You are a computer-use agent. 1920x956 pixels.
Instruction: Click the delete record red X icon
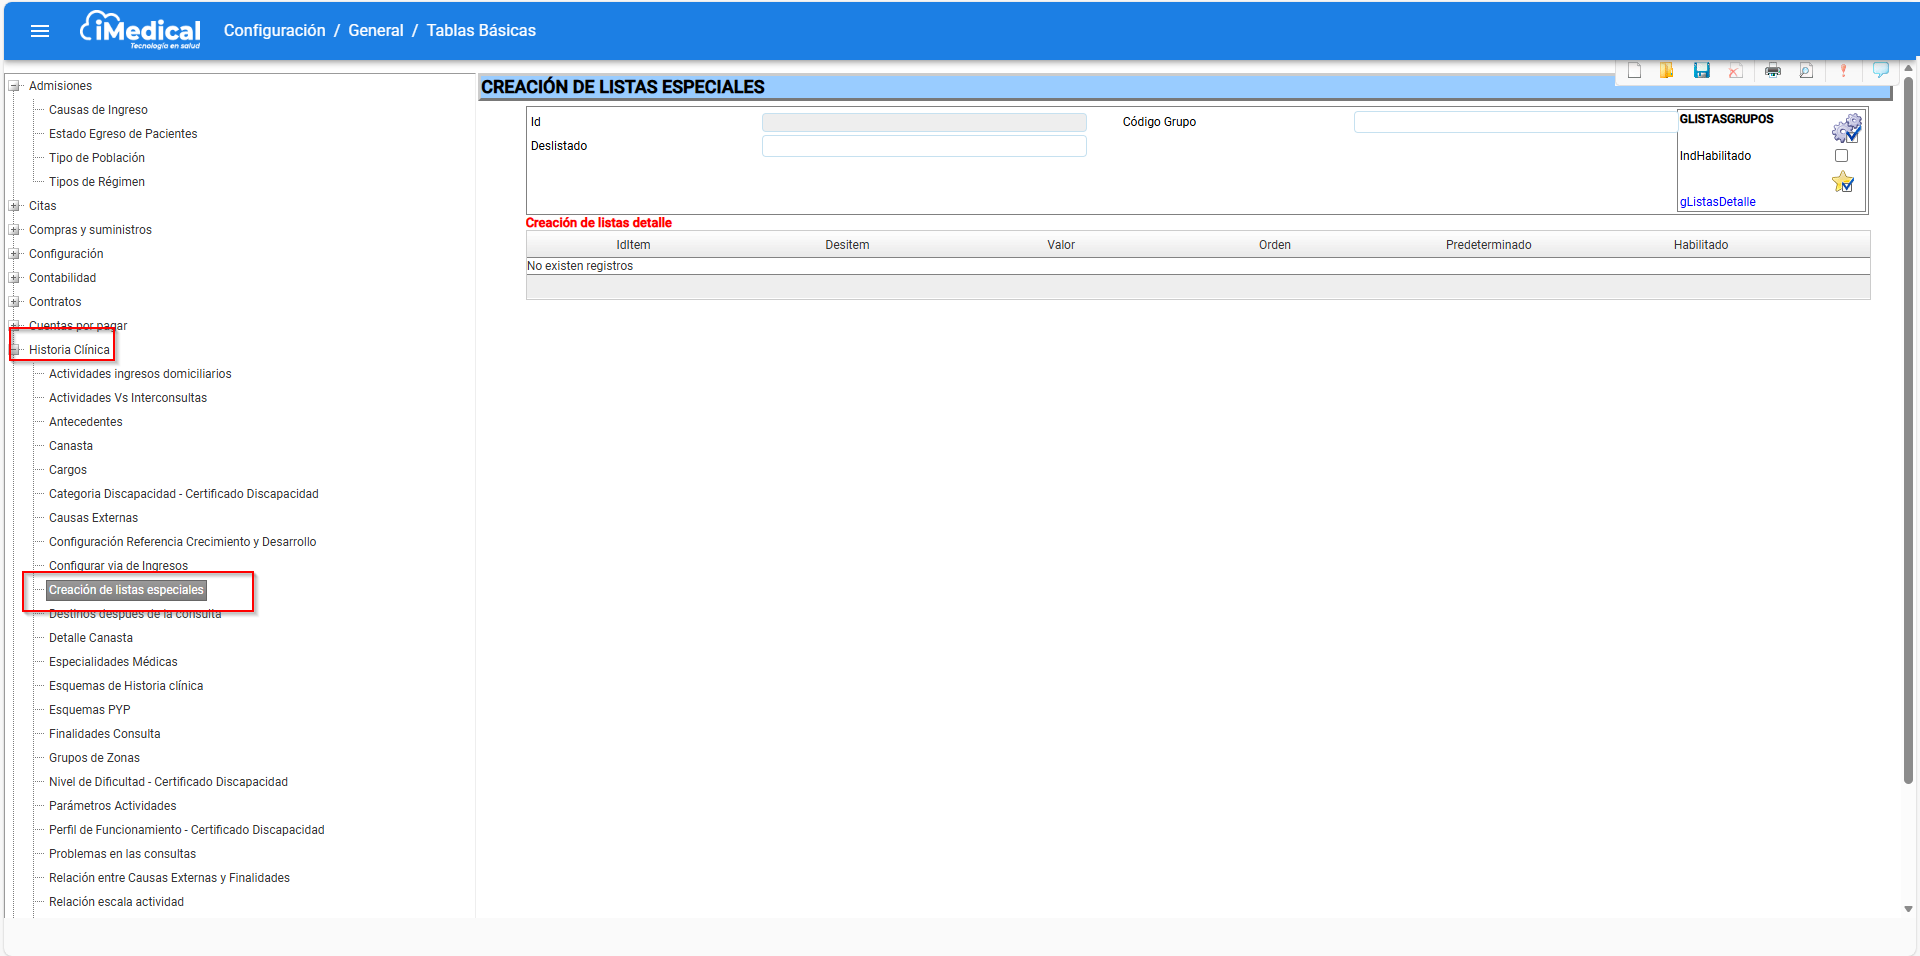(1735, 71)
